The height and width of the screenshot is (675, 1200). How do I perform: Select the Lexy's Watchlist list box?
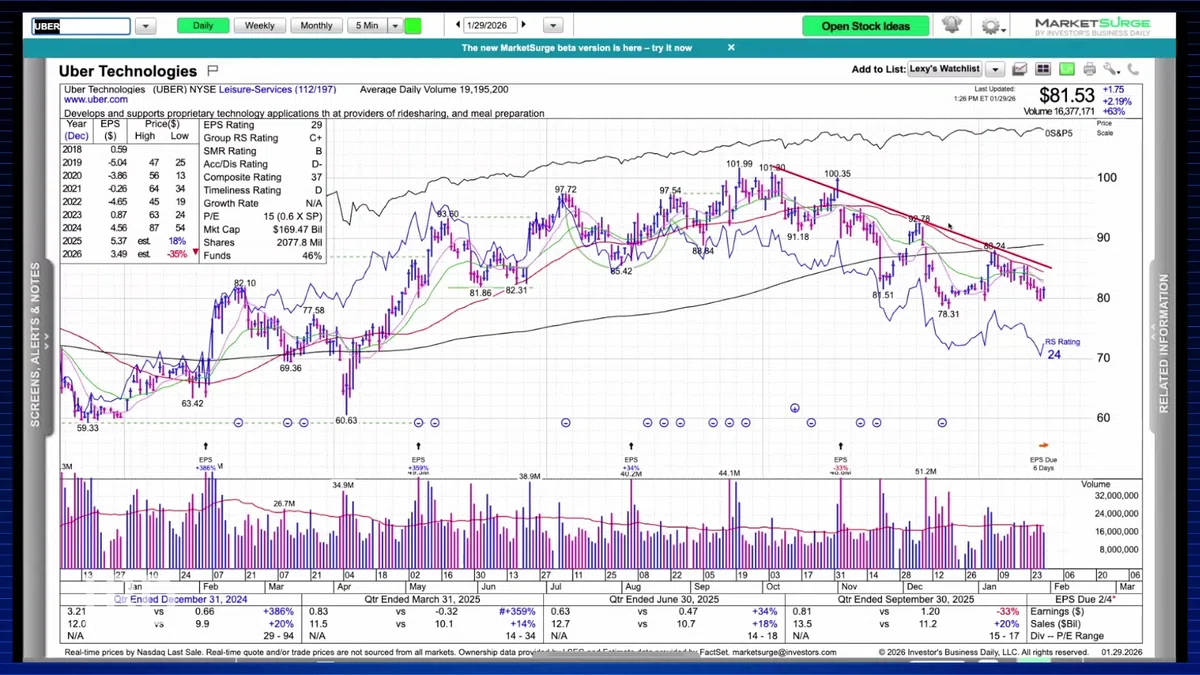(945, 69)
